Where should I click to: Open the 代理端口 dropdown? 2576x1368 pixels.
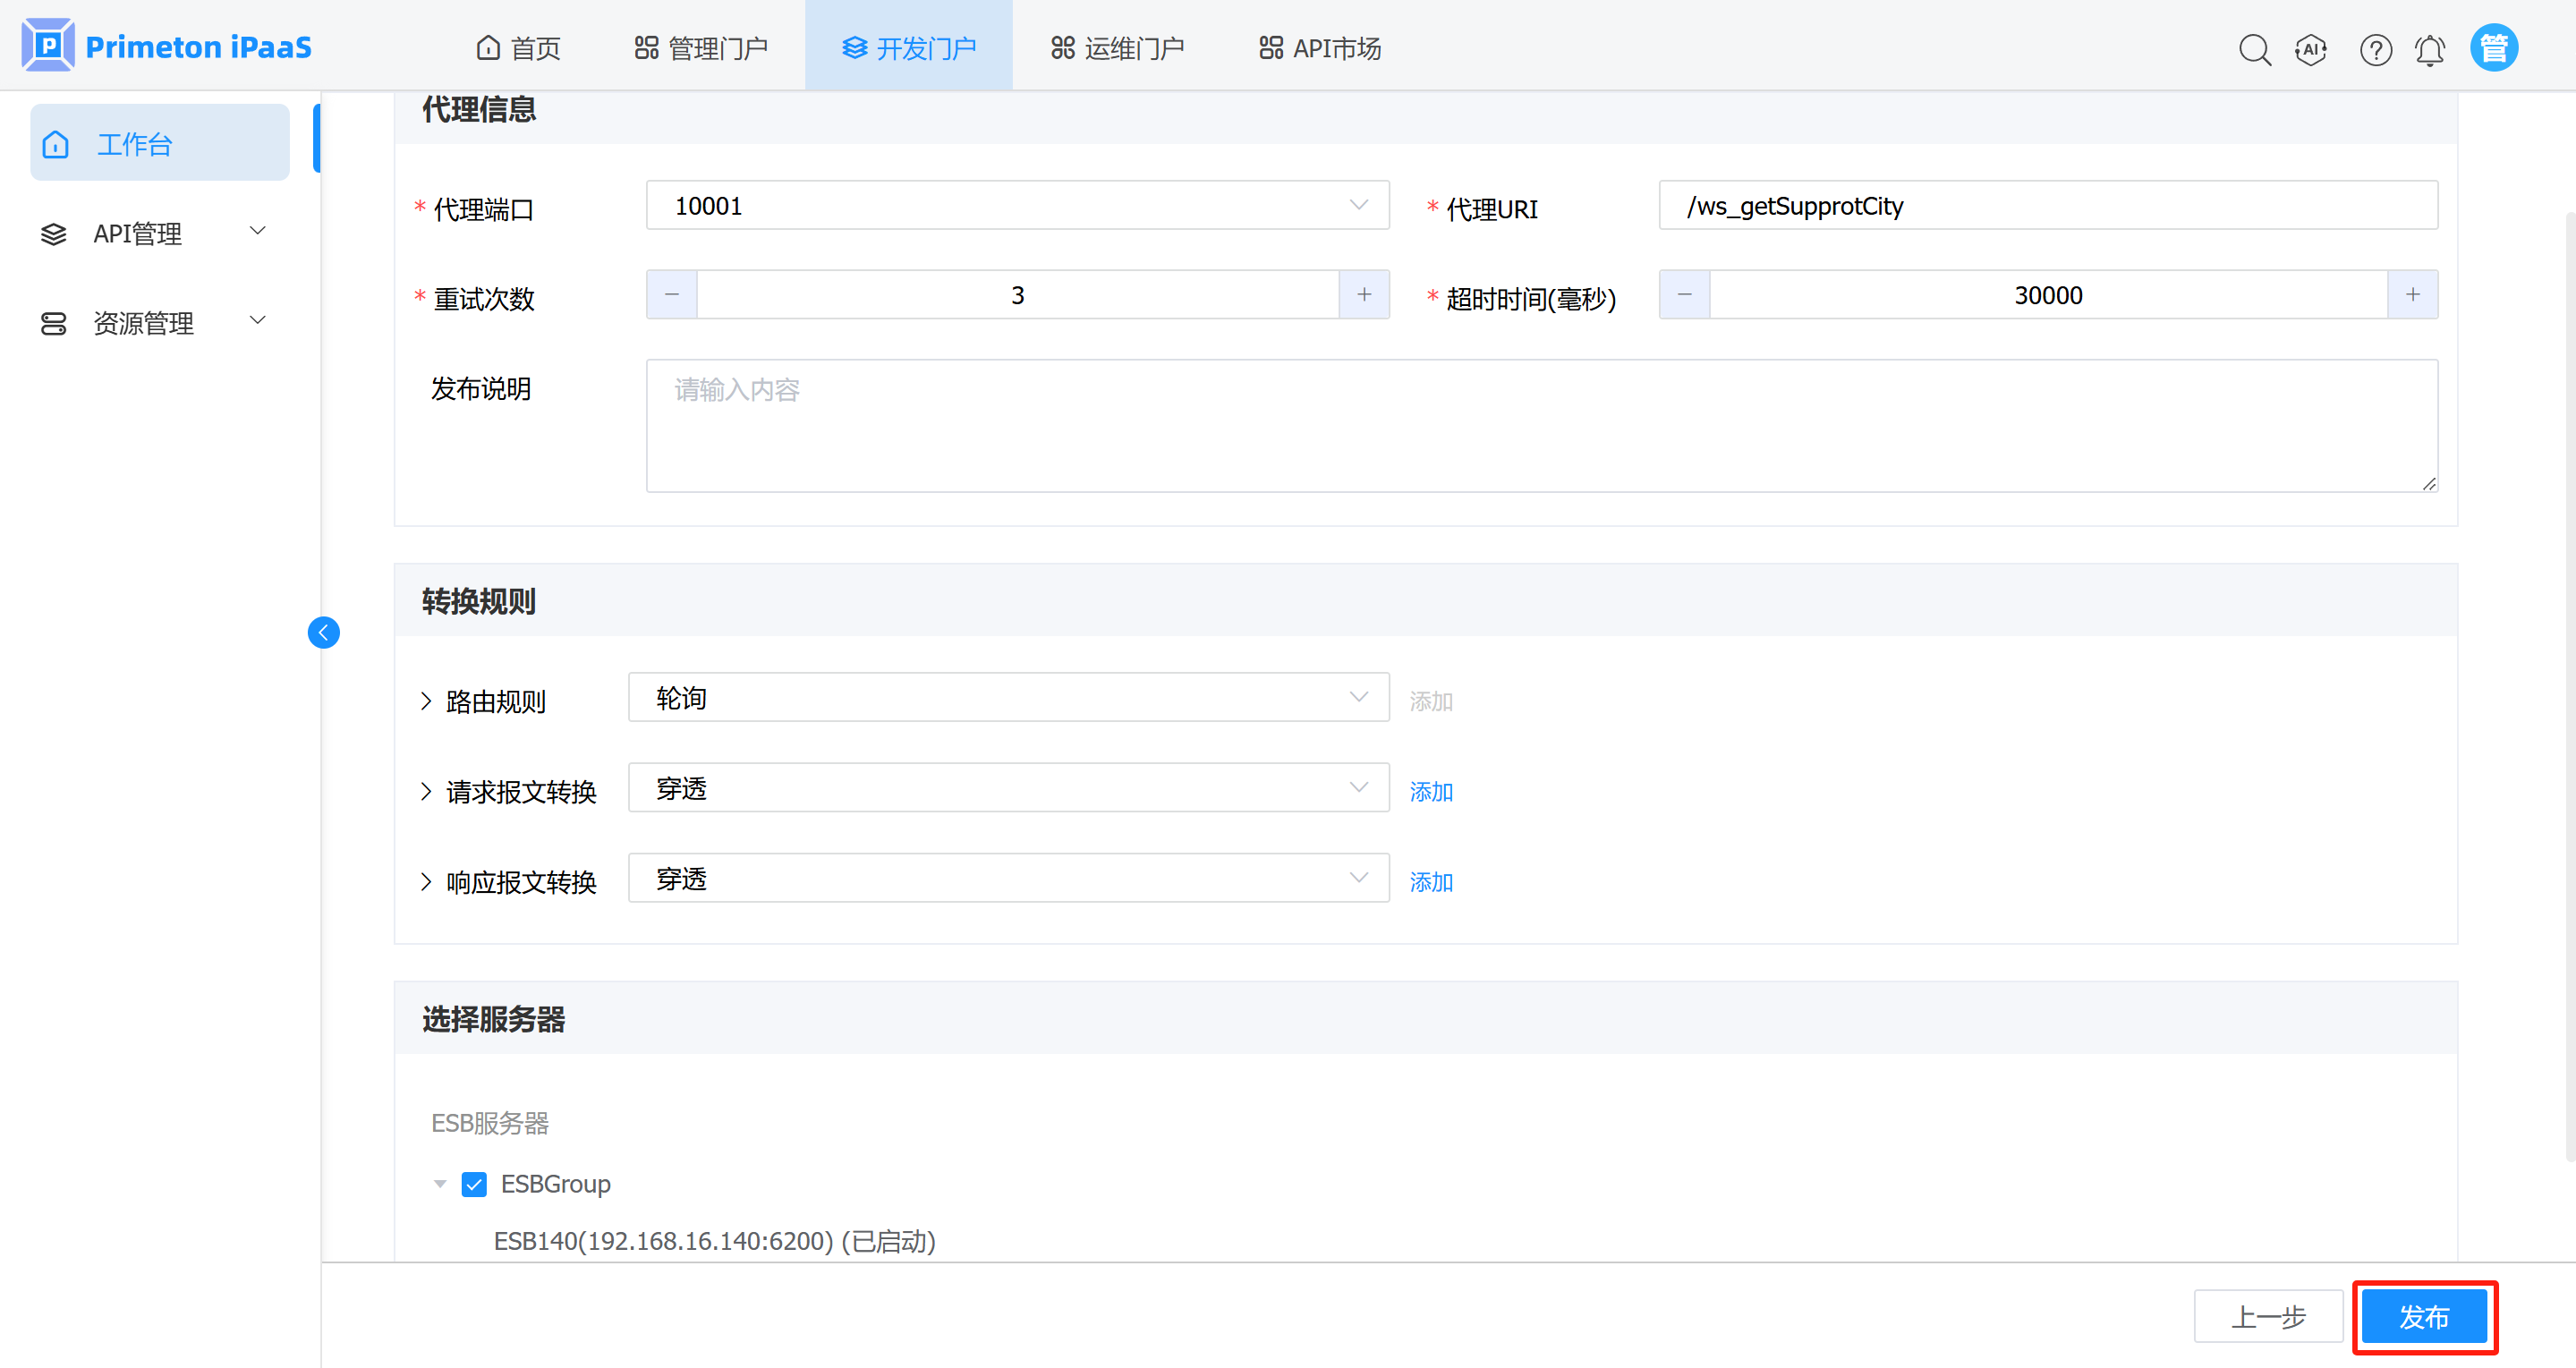(1017, 205)
